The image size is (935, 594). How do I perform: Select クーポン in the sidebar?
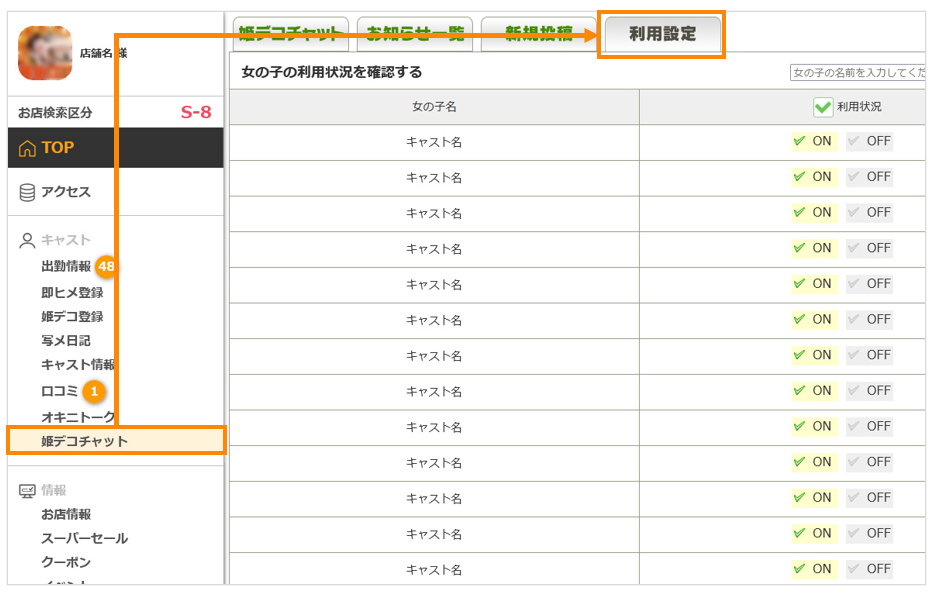[x=66, y=563]
